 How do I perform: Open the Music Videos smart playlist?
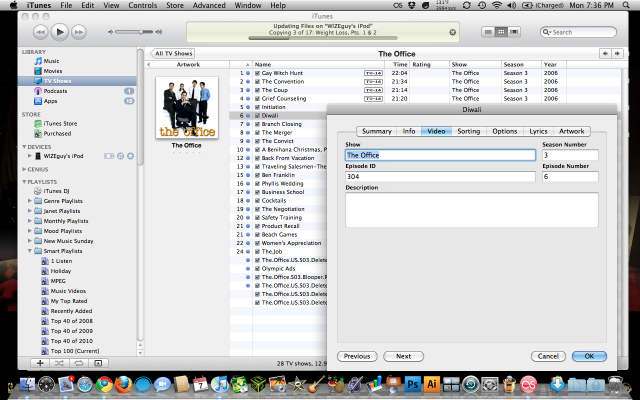click(x=68, y=291)
